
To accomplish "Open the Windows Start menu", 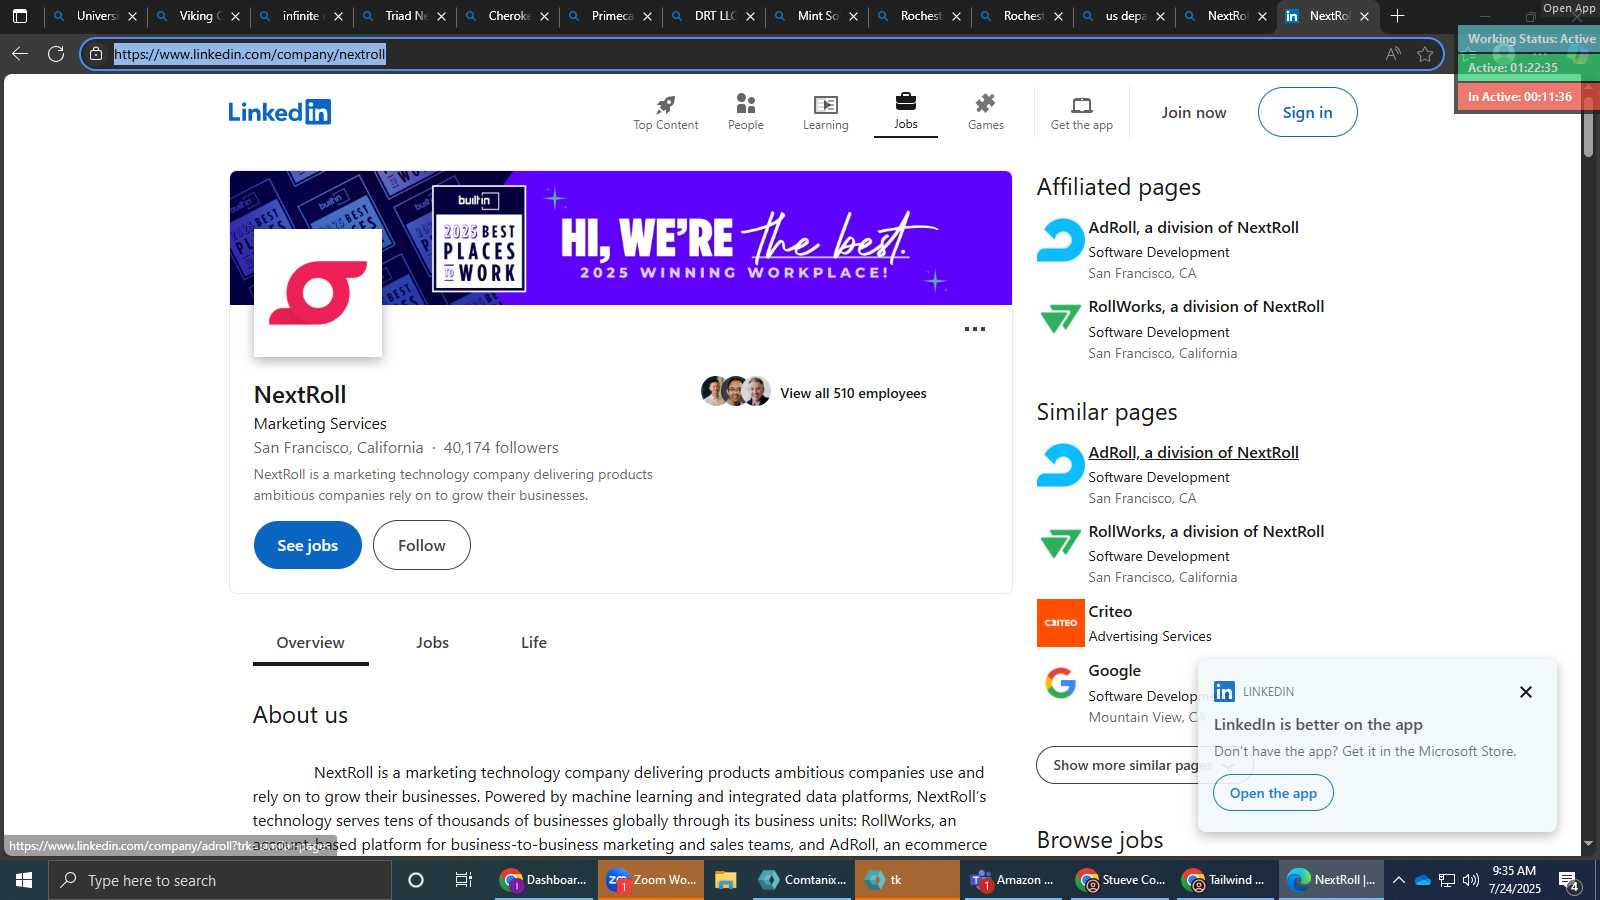I will (24, 880).
